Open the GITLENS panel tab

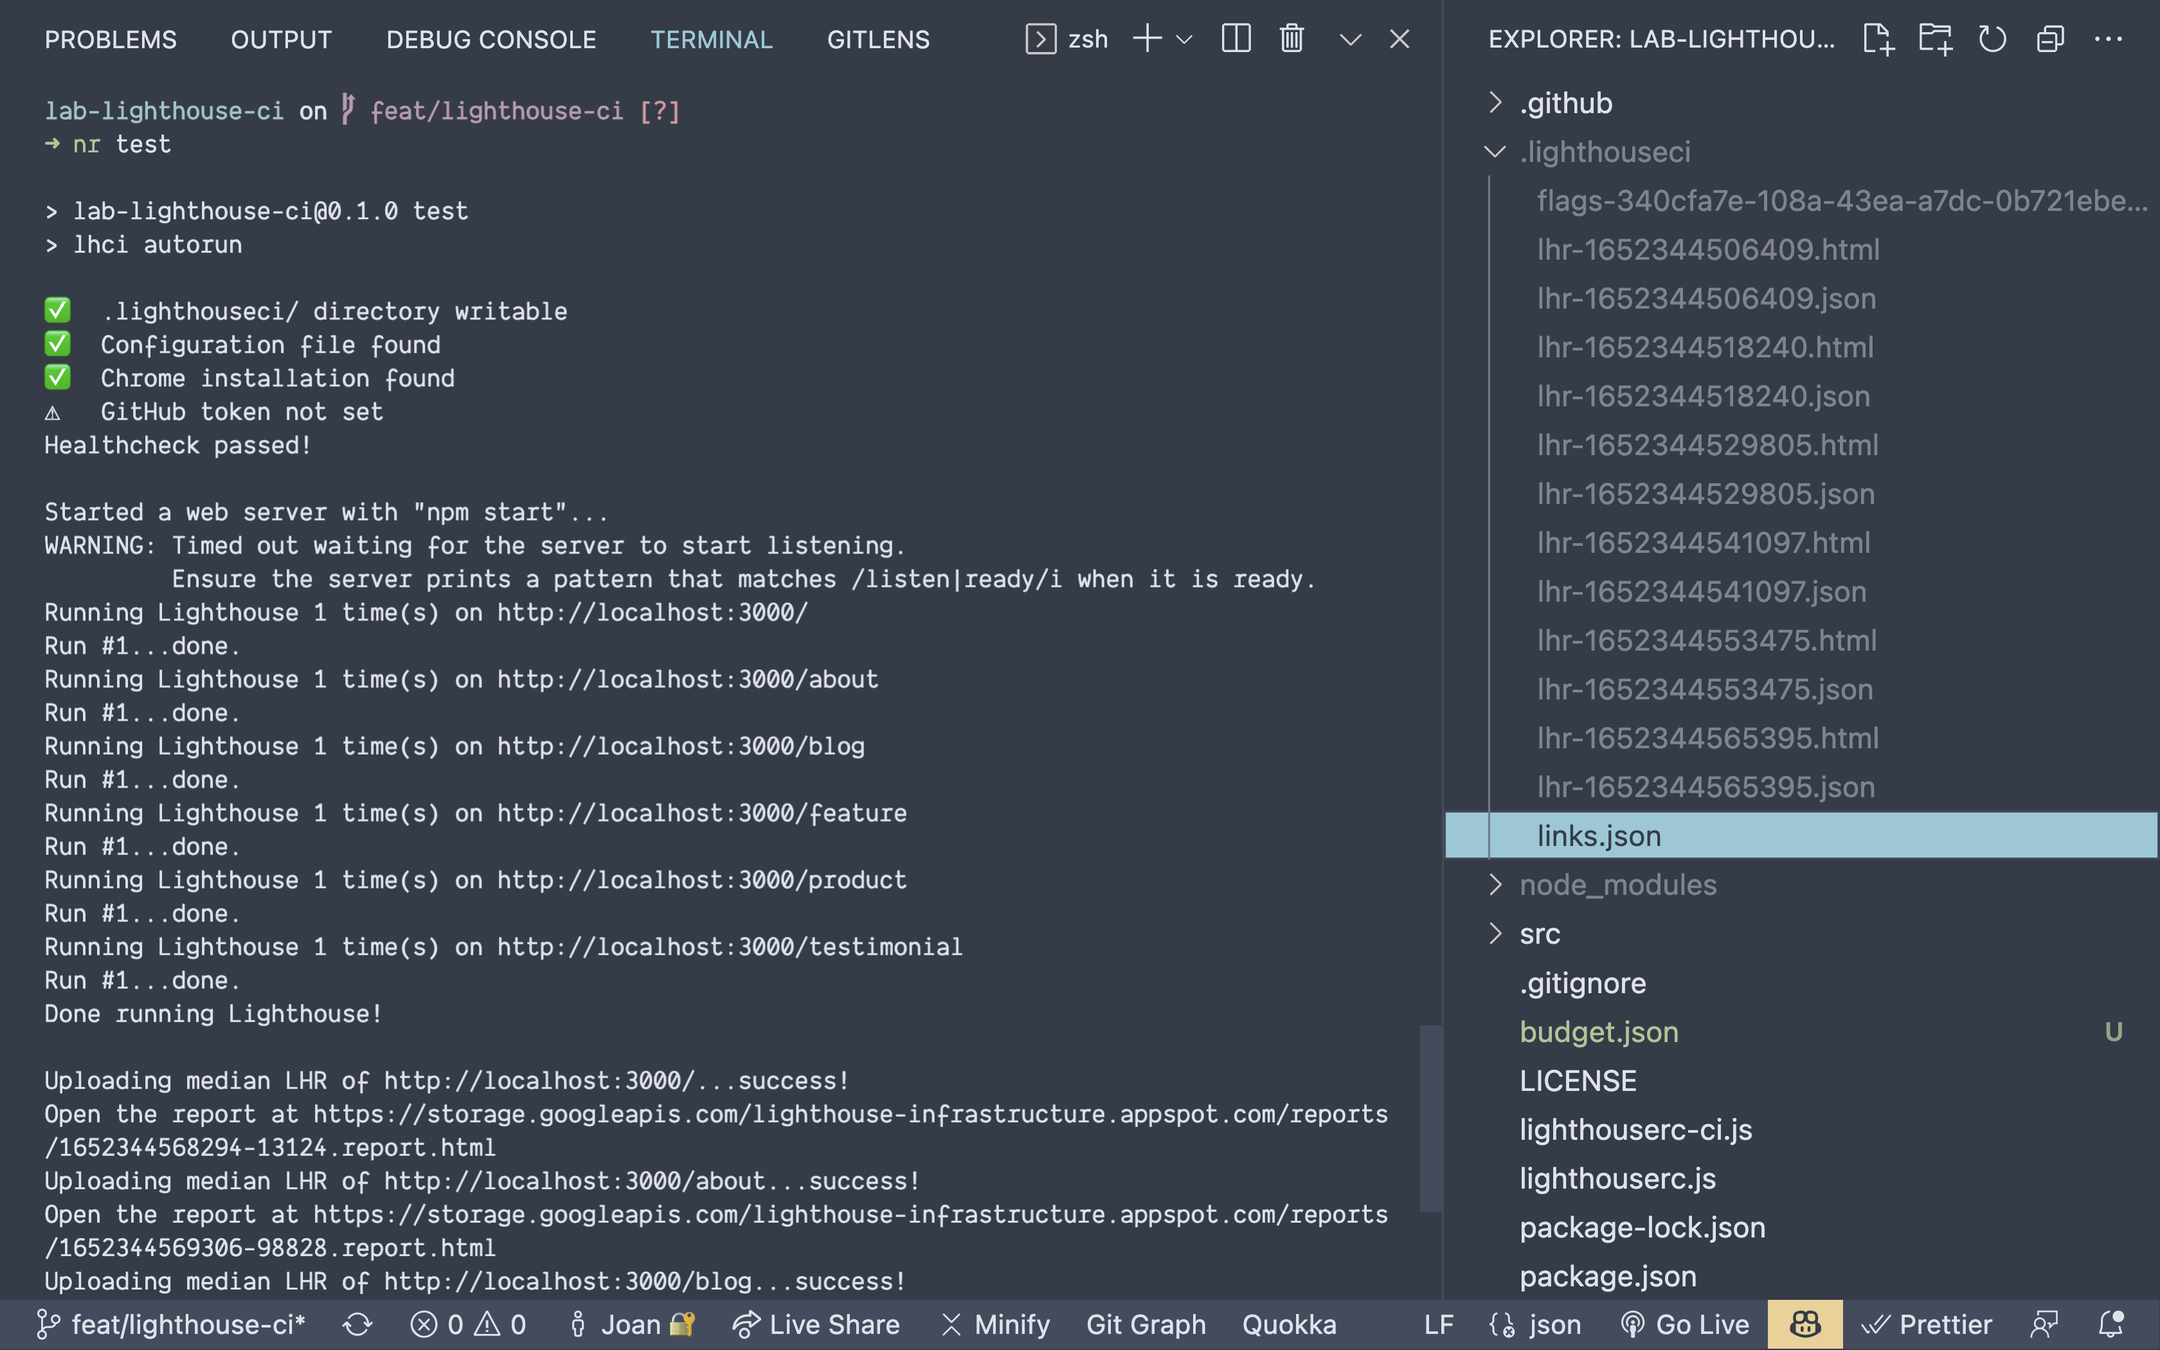coord(877,39)
